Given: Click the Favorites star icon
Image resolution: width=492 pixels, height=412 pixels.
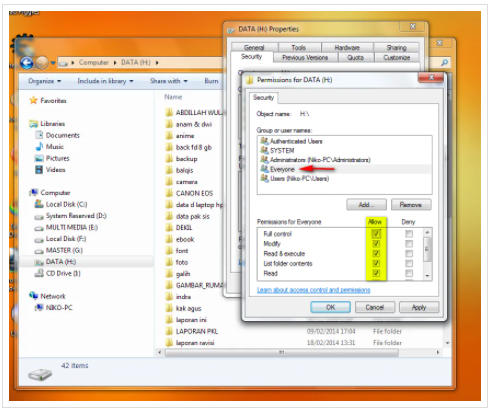Looking at the screenshot, I should tap(33, 100).
